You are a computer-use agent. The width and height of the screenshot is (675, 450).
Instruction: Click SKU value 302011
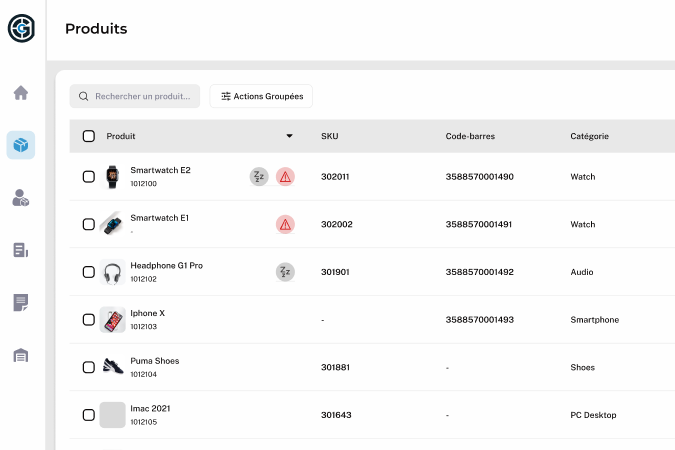pos(335,177)
